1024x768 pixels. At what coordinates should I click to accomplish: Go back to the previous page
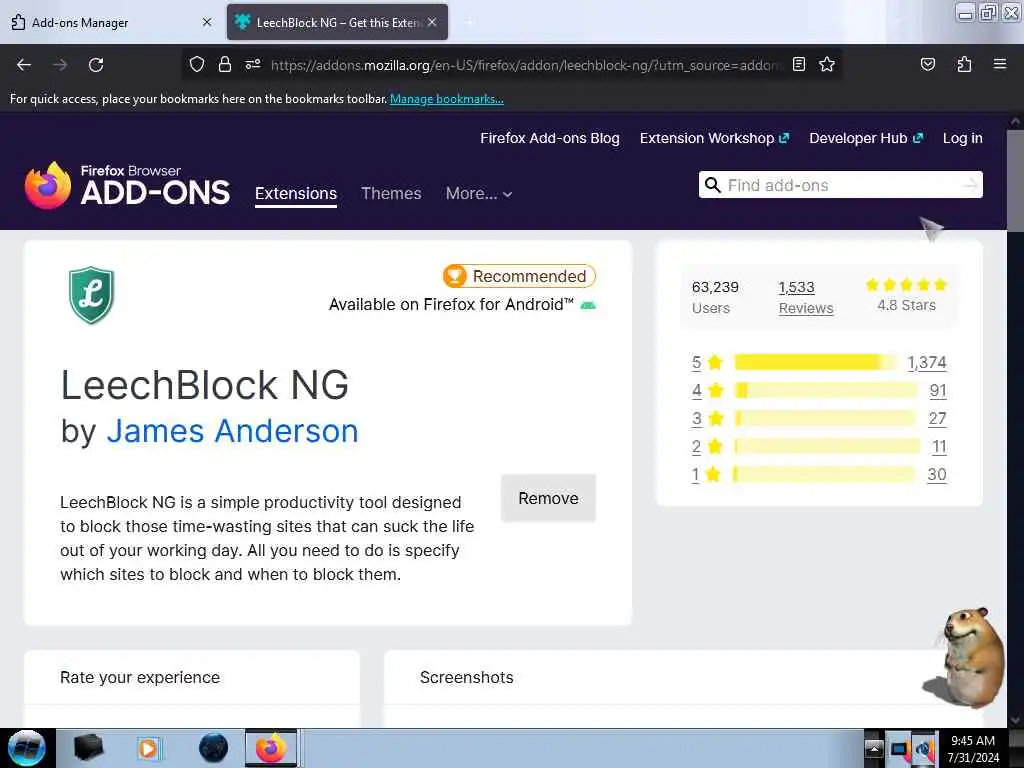pyautogui.click(x=24, y=65)
